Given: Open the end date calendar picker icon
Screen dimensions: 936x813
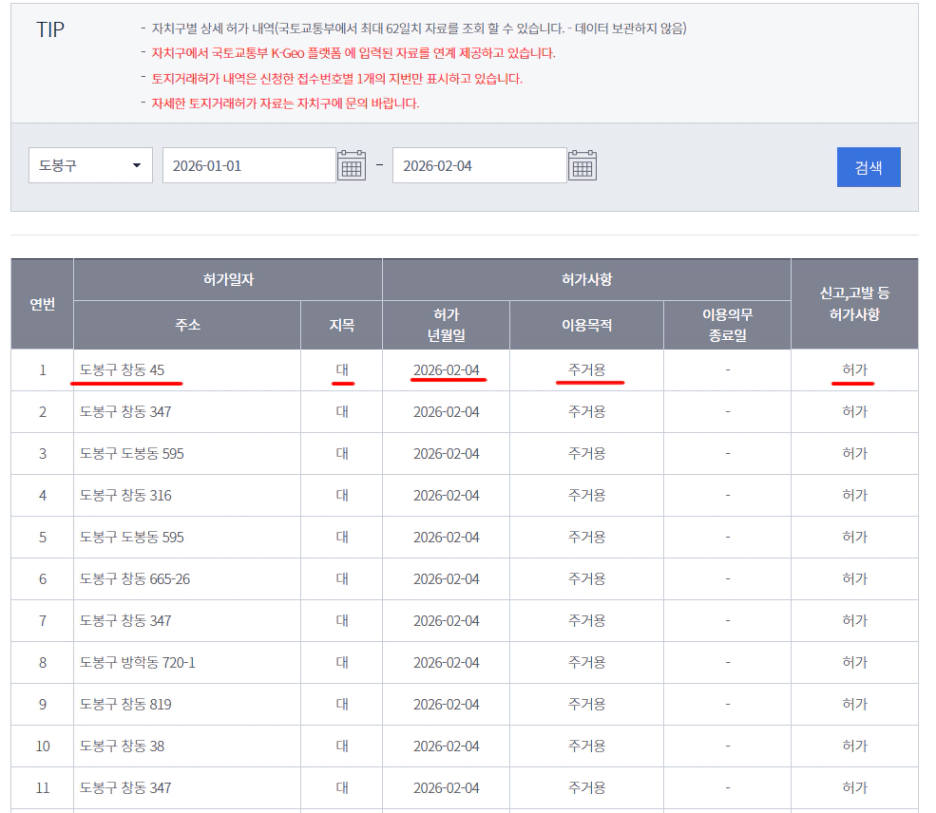Looking at the screenshot, I should (582, 165).
